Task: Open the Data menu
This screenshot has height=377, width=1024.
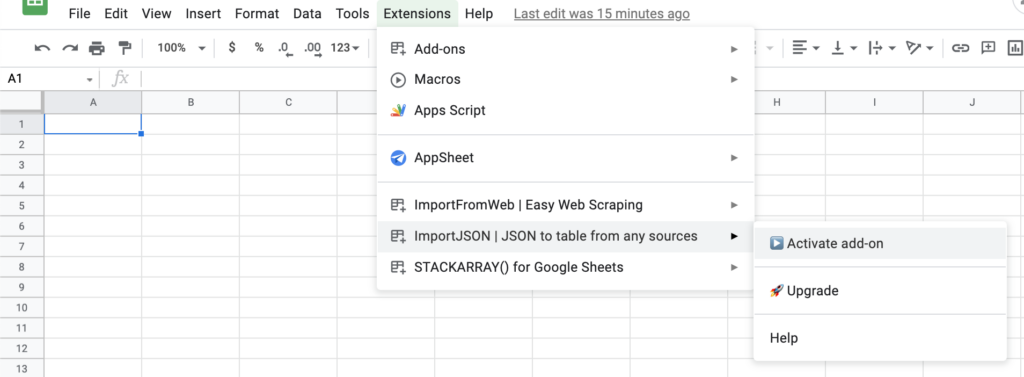Action: 307,14
